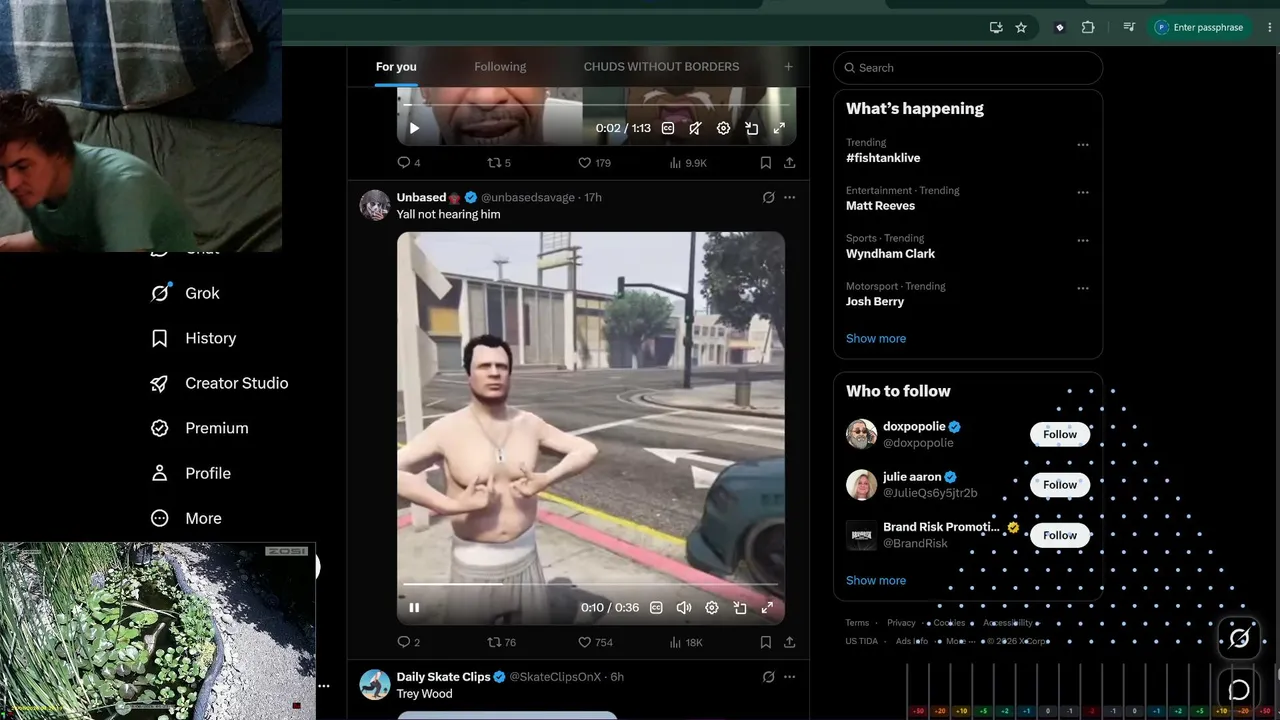Image resolution: width=1280 pixels, height=720 pixels.
Task: Open Profile from the sidebar
Action: coord(190,473)
